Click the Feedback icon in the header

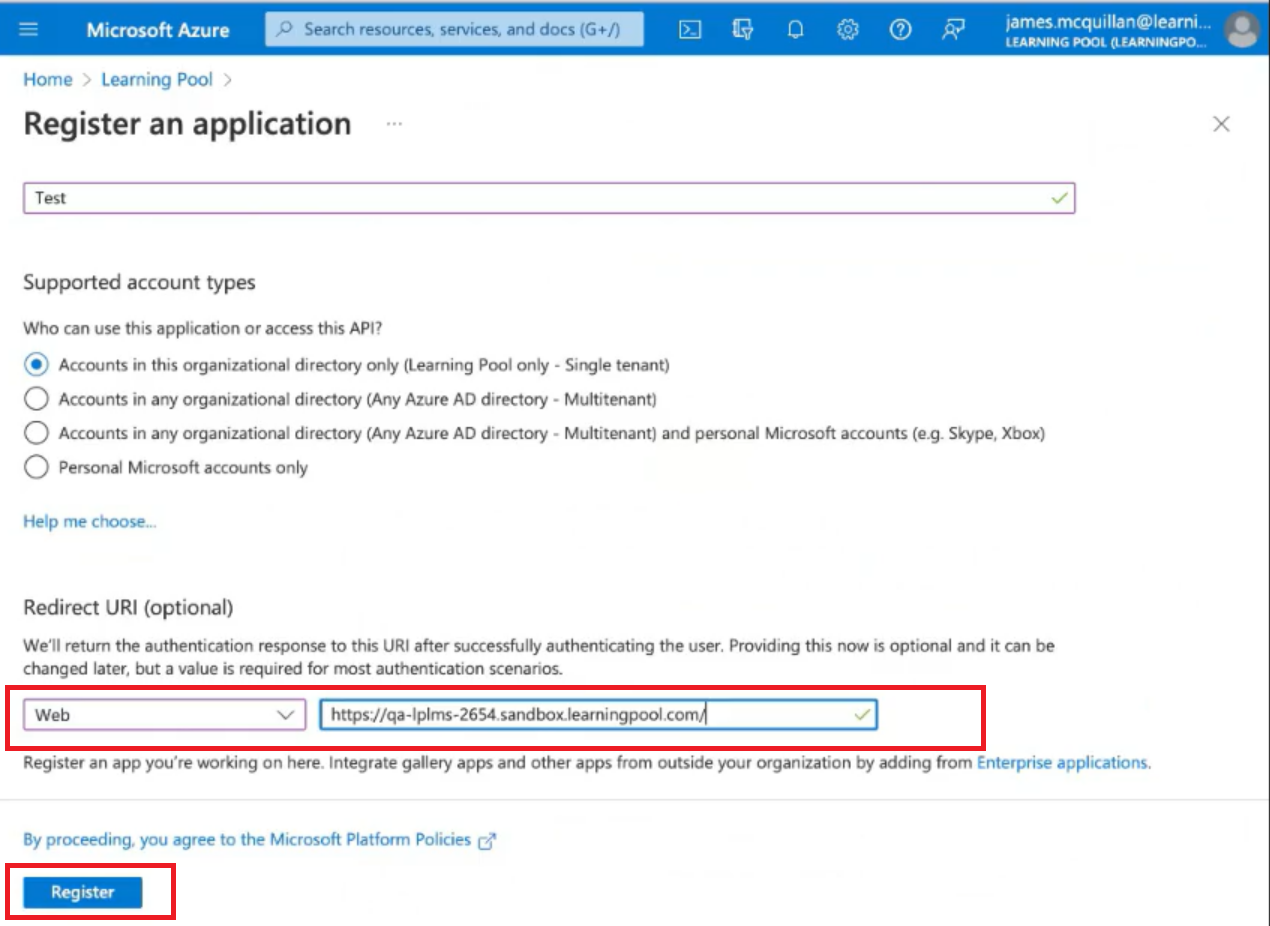tap(953, 29)
